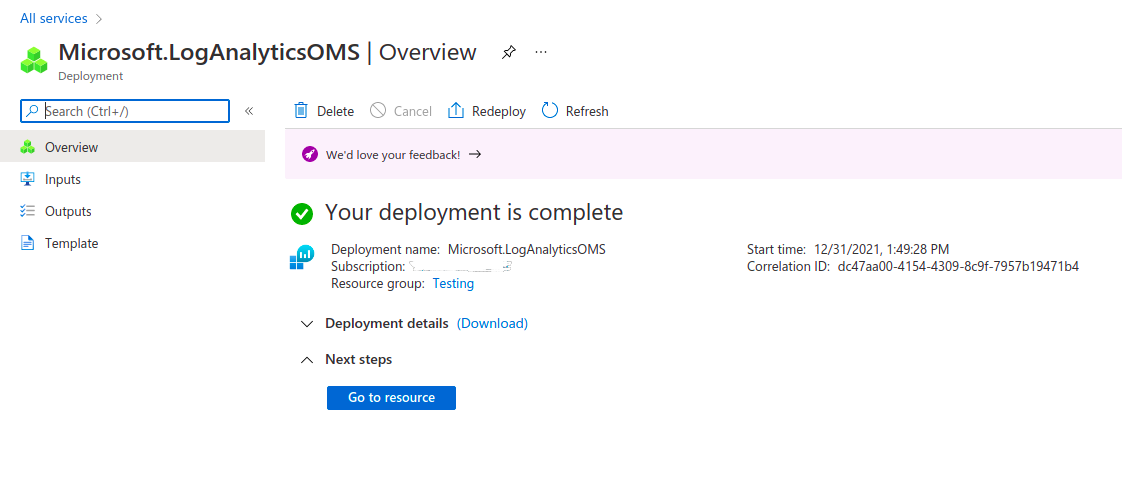Click the Delete trash can icon
Viewport: 1122px width, 493px height.
pos(301,110)
